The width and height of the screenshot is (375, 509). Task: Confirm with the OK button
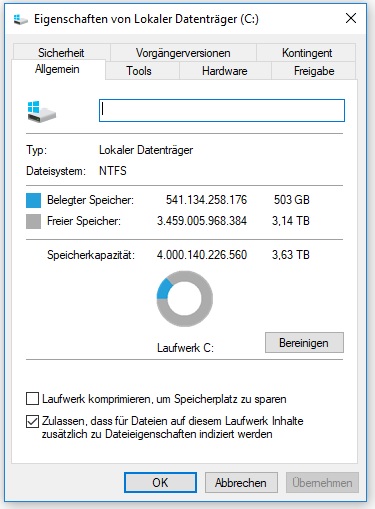(160, 482)
